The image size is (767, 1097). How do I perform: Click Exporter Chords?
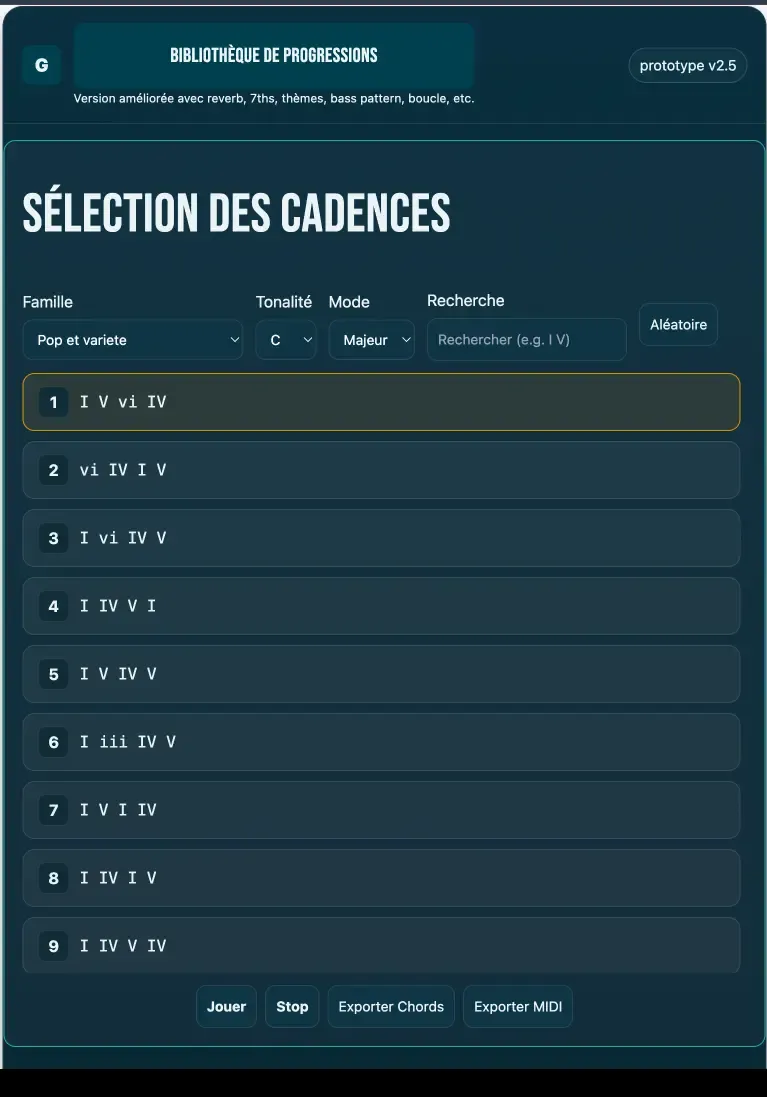pos(390,1006)
